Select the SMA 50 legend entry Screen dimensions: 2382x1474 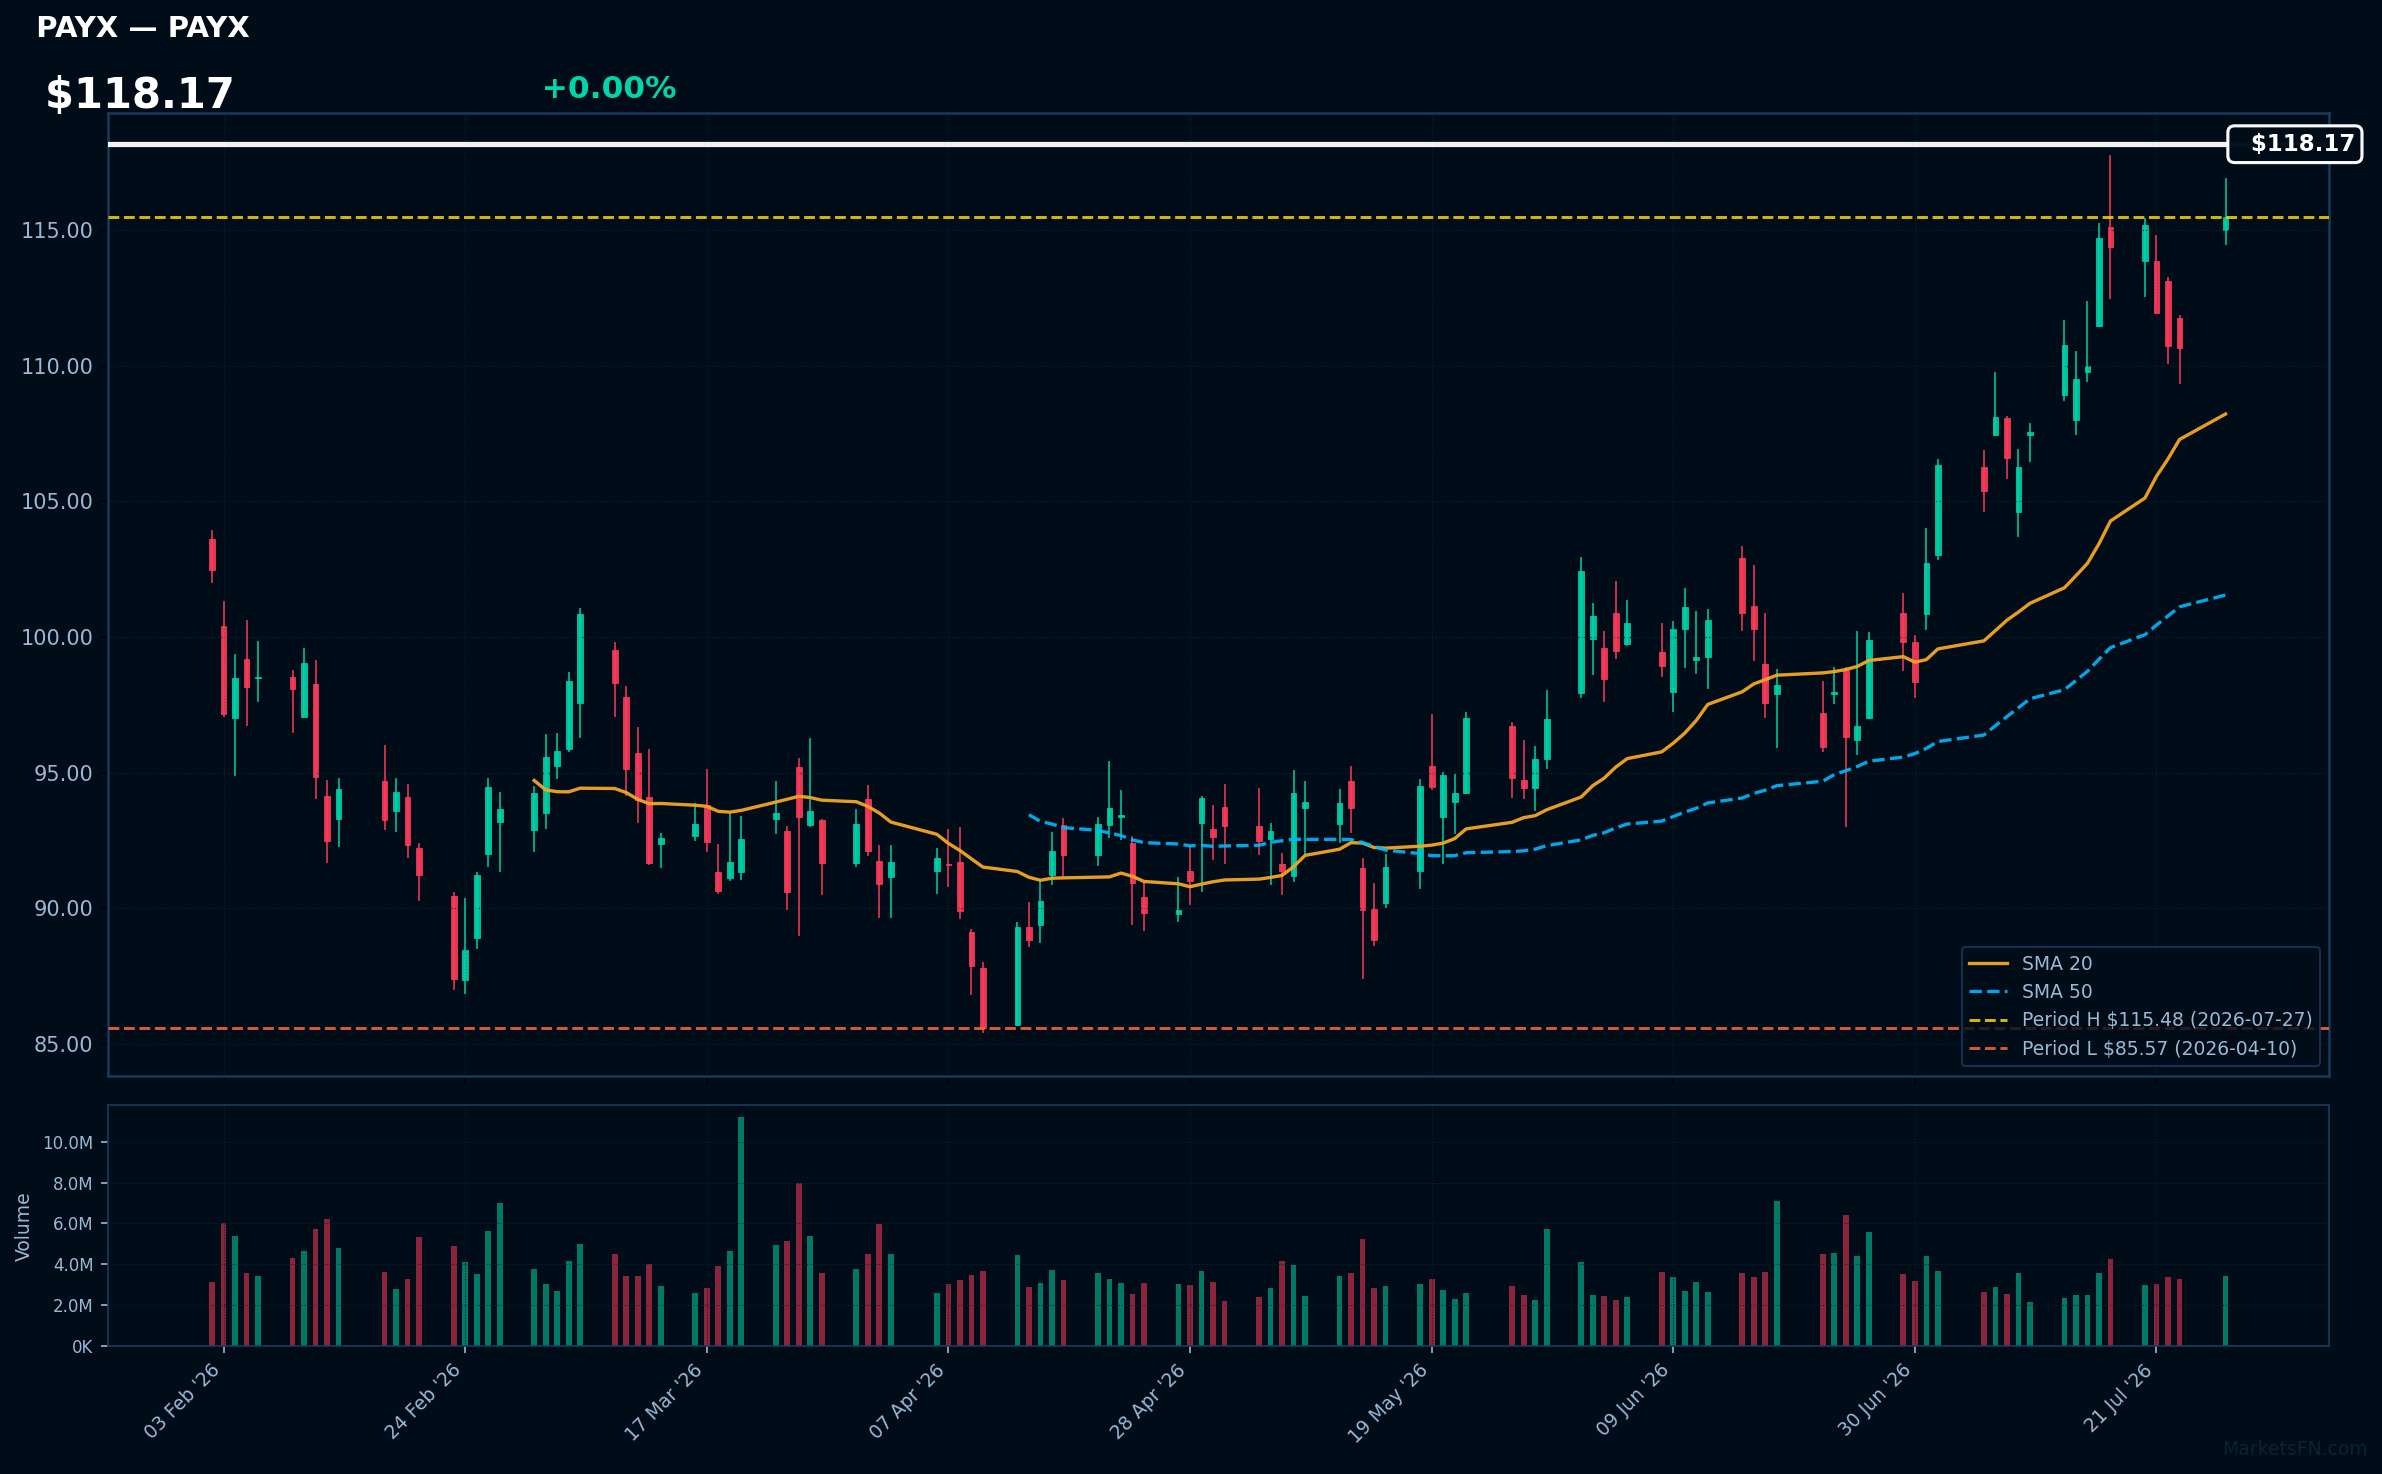[2056, 991]
